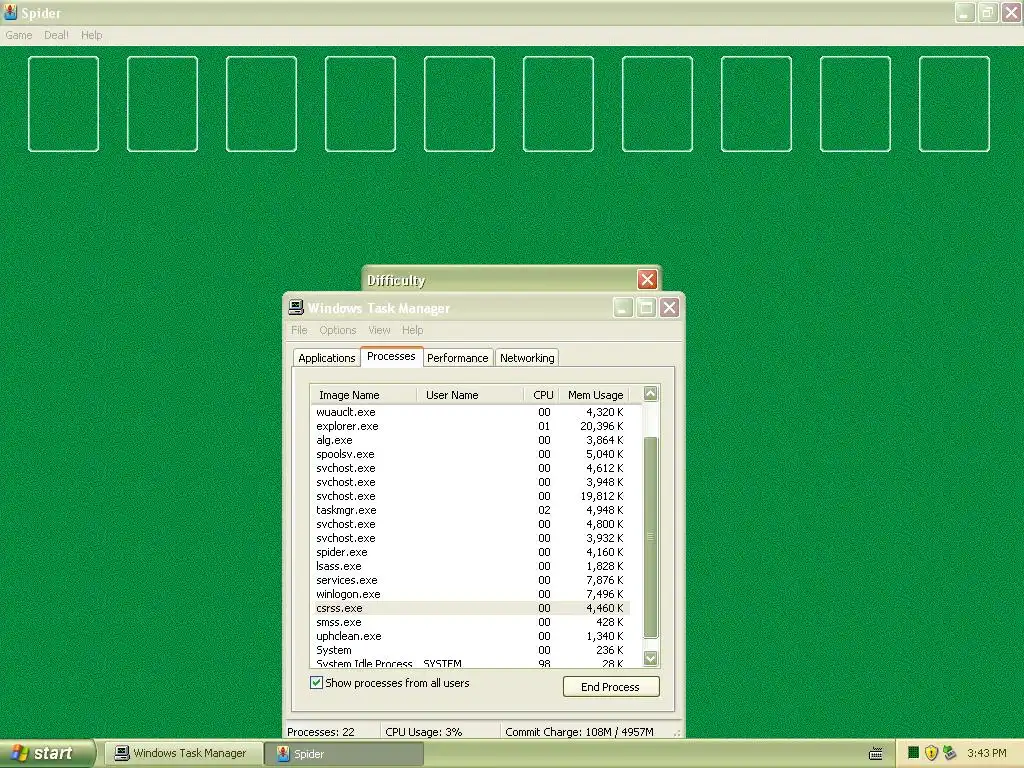Sort by Image Name column header

point(363,395)
